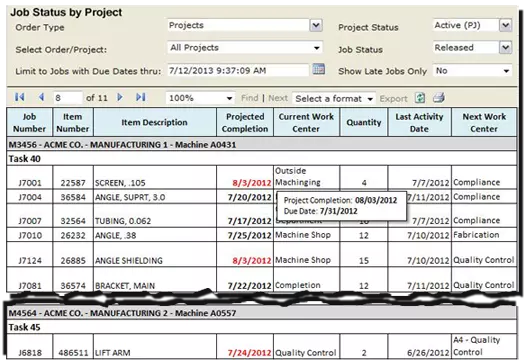The width and height of the screenshot is (526, 360).
Task: Click red date 8/3/2012 for ANGLE SHIELDING
Action: pyautogui.click(x=252, y=261)
